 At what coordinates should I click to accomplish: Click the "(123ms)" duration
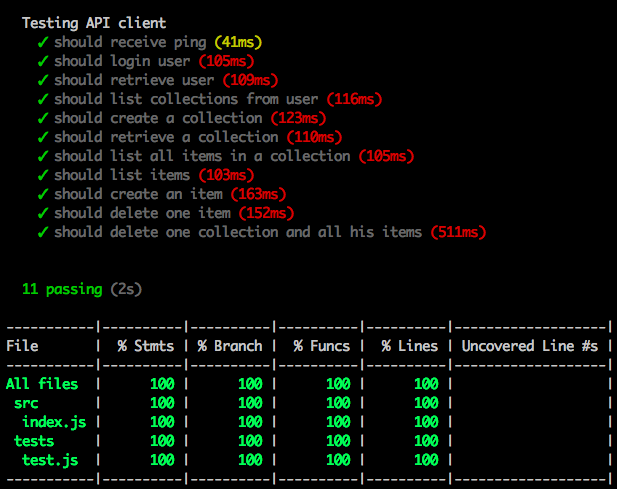(x=299, y=118)
